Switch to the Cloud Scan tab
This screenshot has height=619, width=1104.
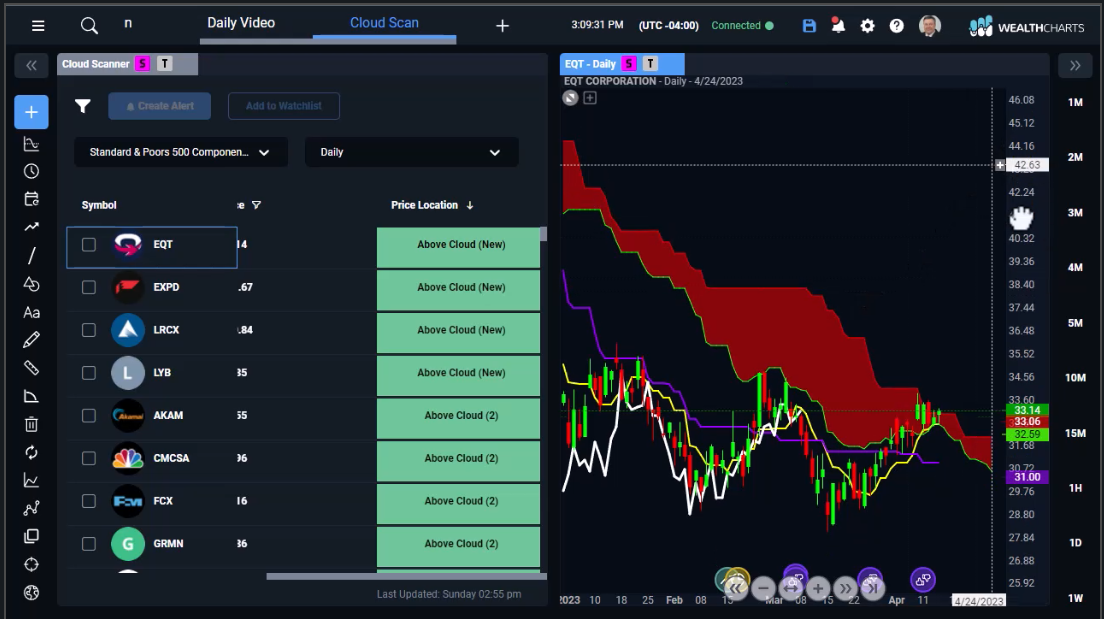384,23
